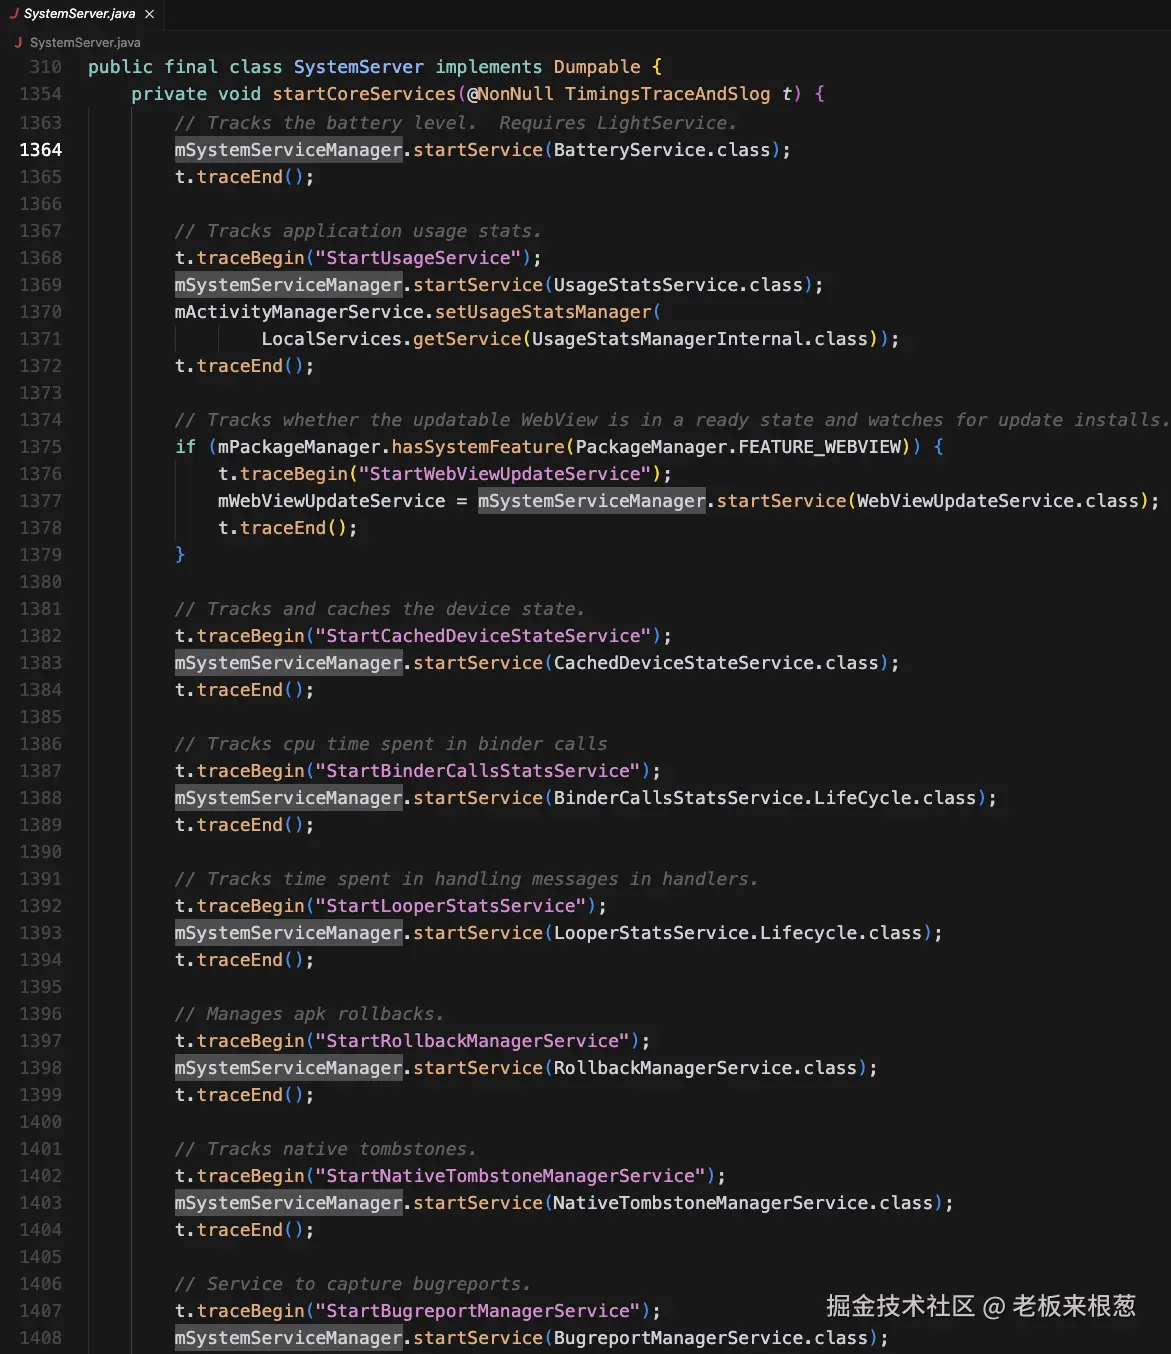This screenshot has height=1354, width=1171.
Task: Click the "StartUsageService" string literal
Action: pyautogui.click(x=418, y=258)
